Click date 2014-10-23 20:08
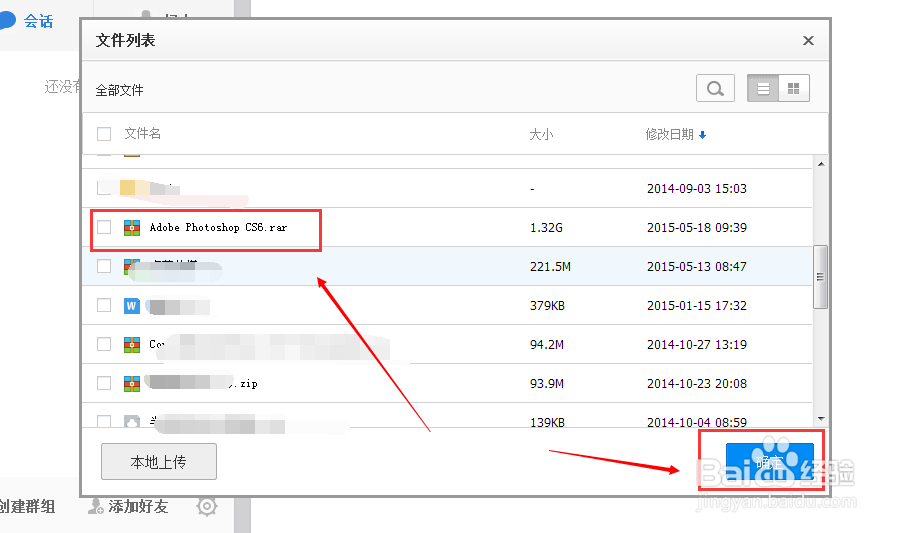This screenshot has width=908, height=533. point(697,384)
